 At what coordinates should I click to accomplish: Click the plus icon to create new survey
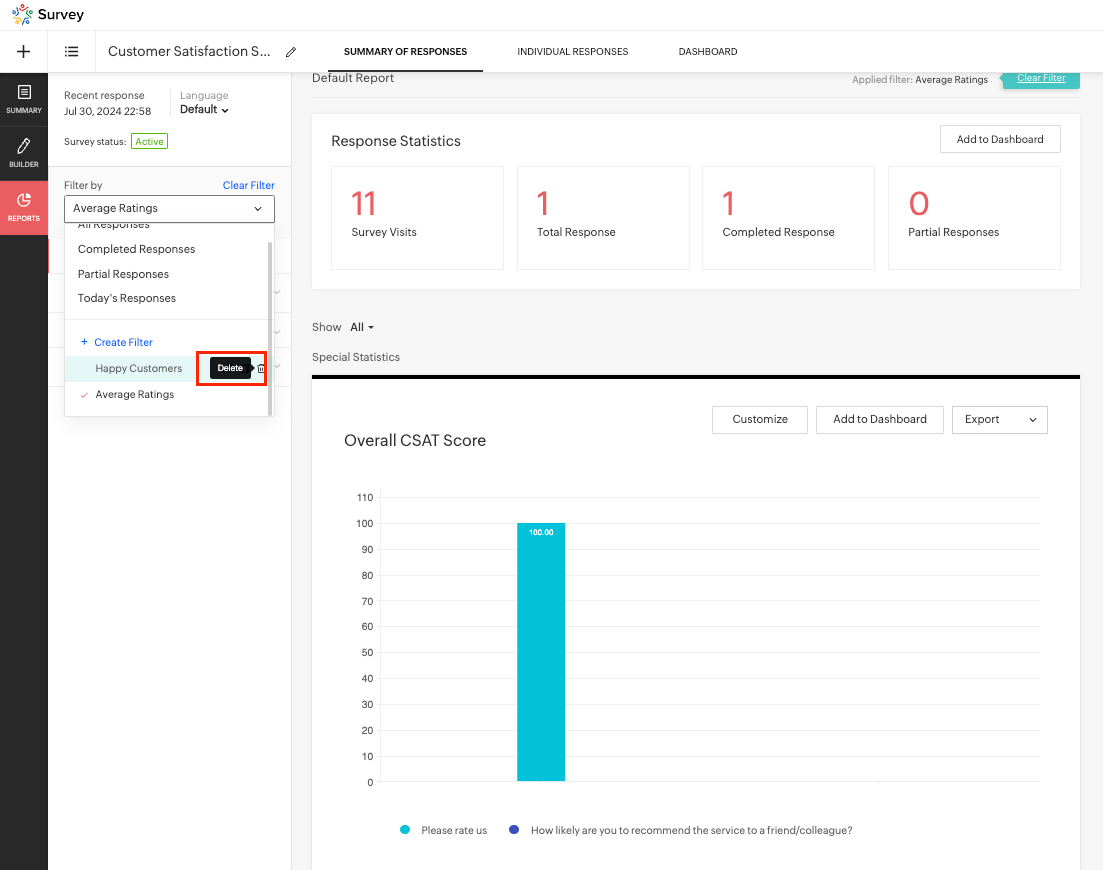[x=24, y=51]
